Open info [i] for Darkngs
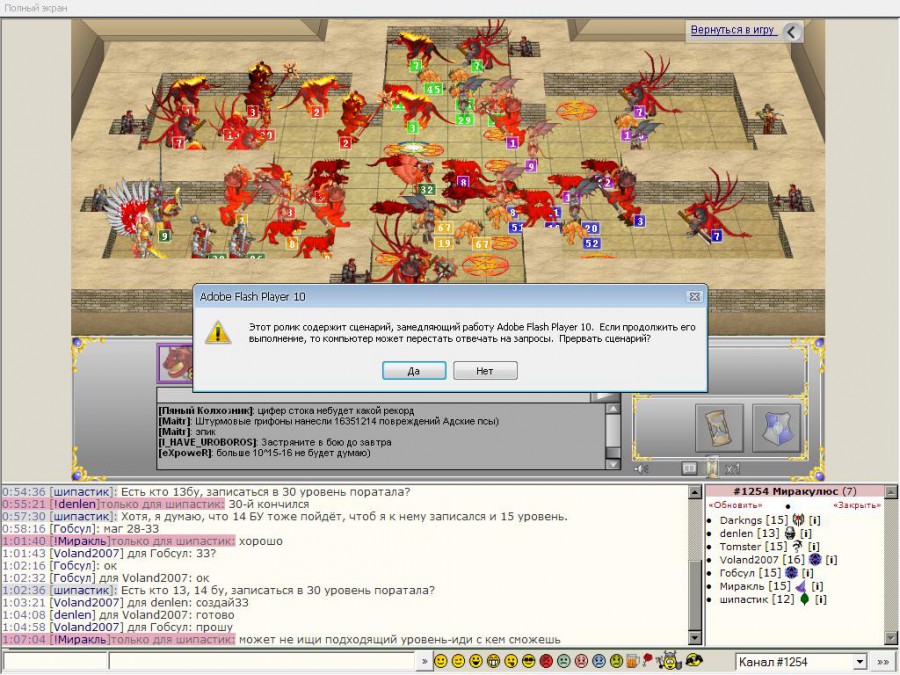The image size is (900, 675). (x=814, y=521)
